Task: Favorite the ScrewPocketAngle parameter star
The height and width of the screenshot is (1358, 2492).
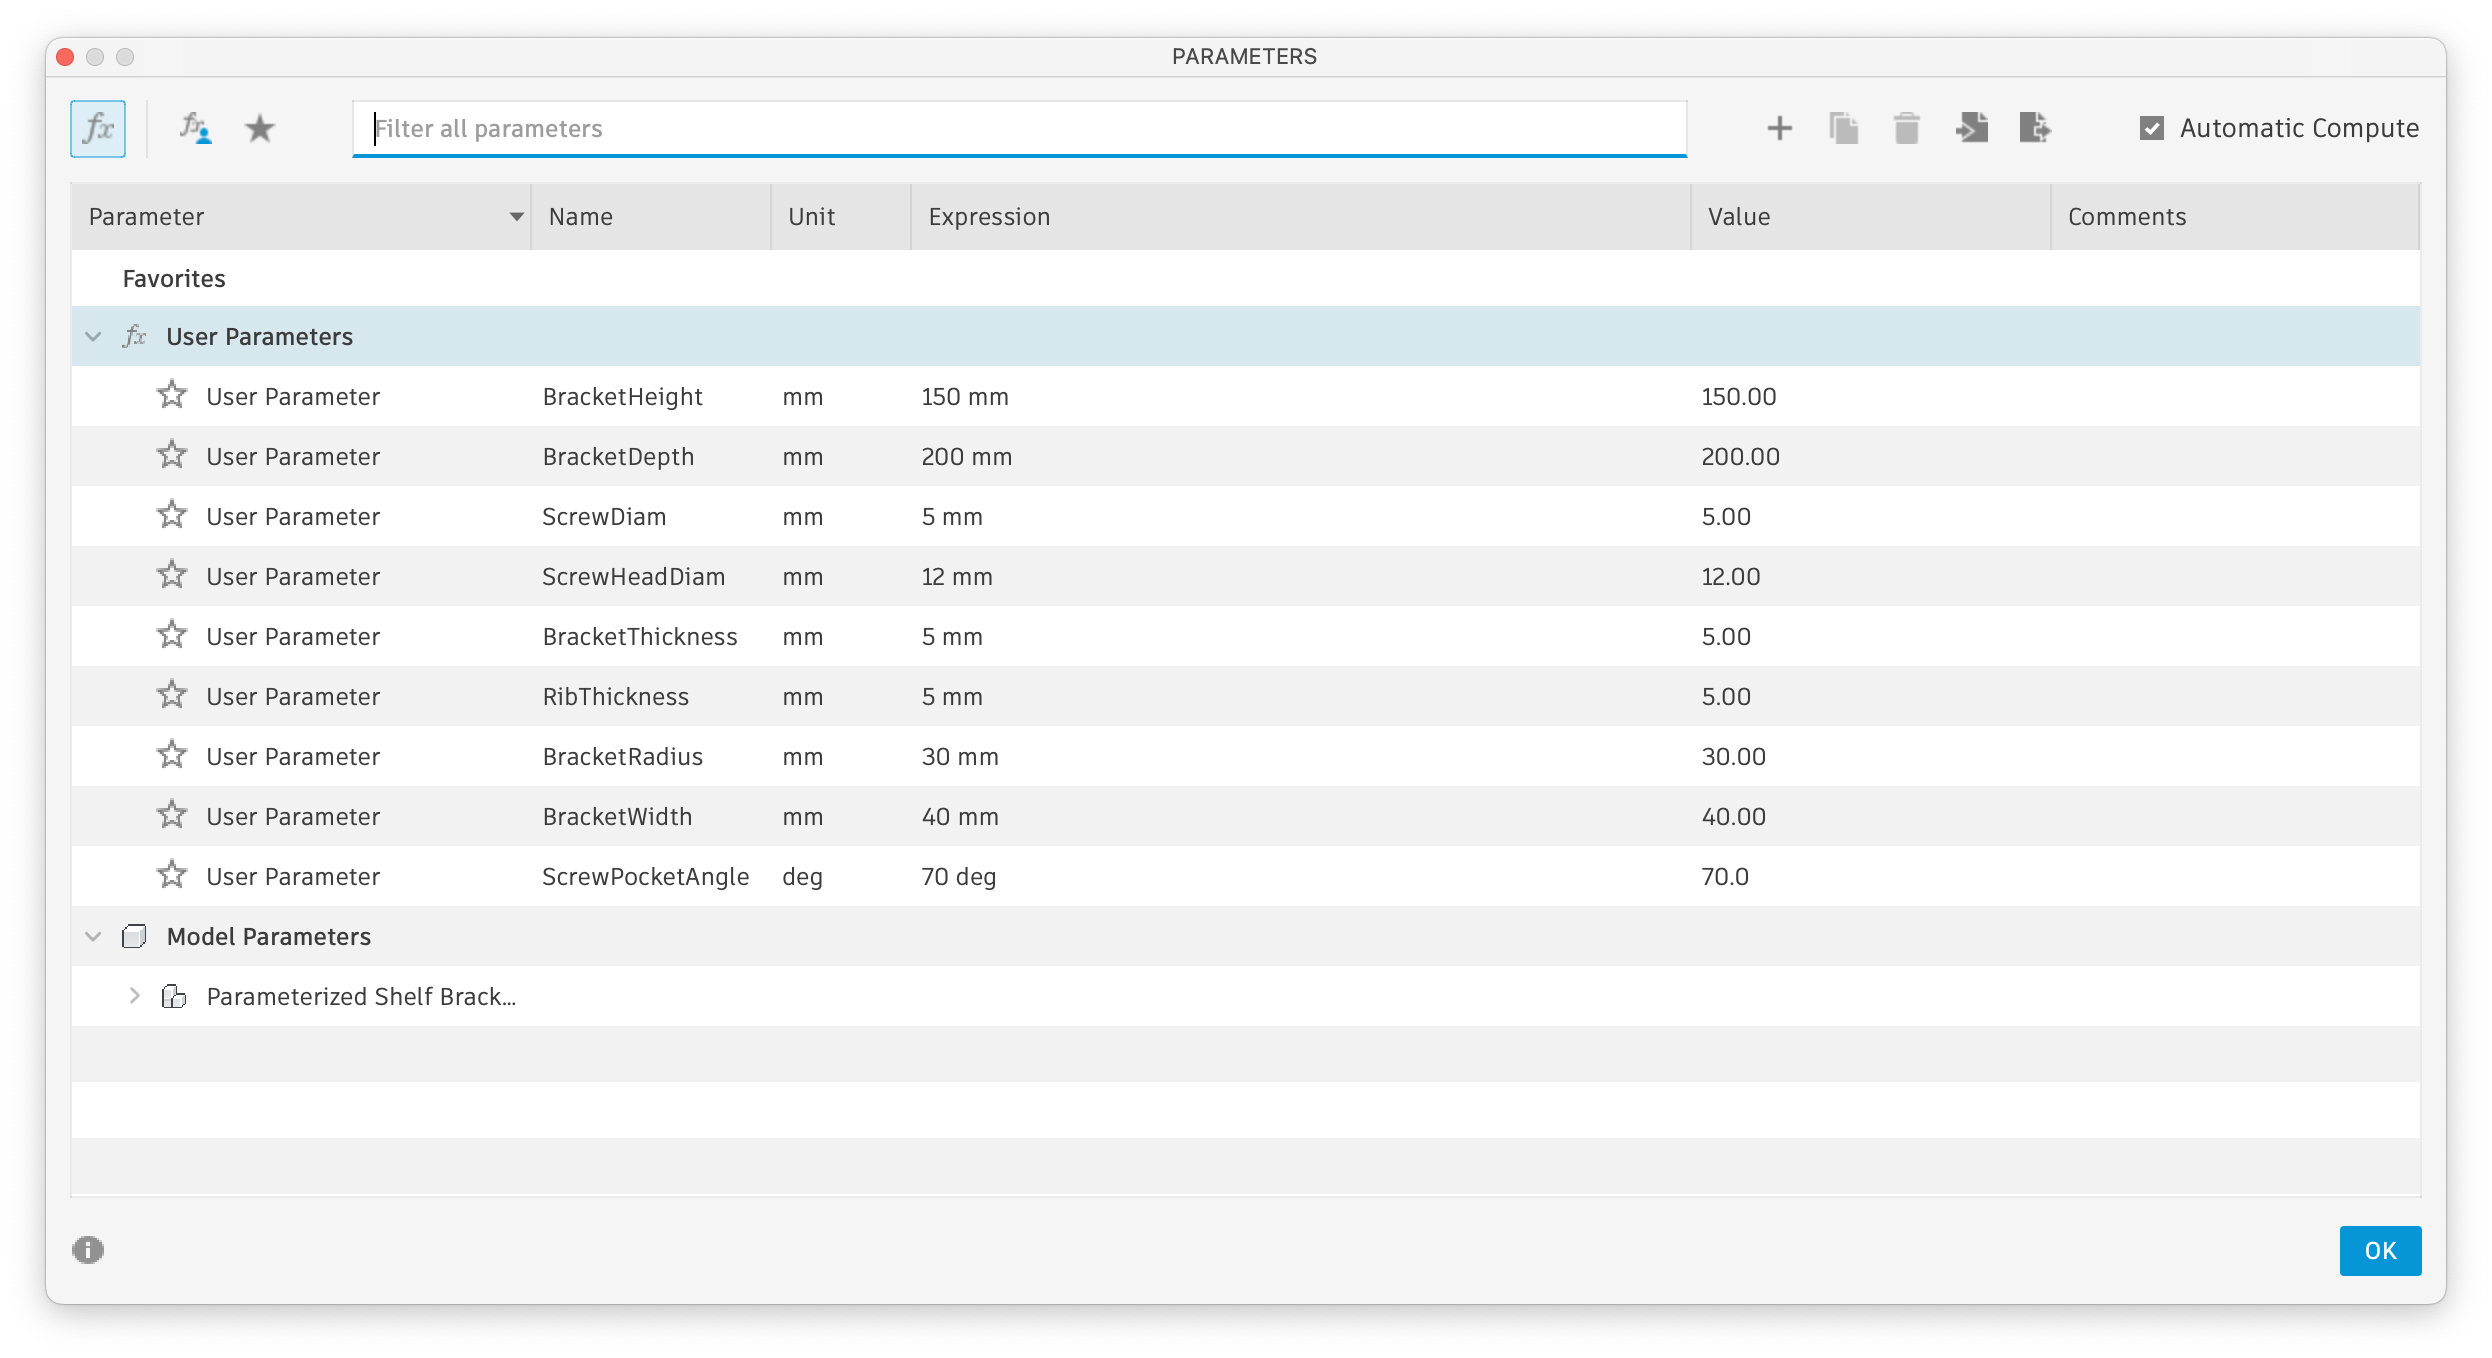Action: [x=172, y=875]
